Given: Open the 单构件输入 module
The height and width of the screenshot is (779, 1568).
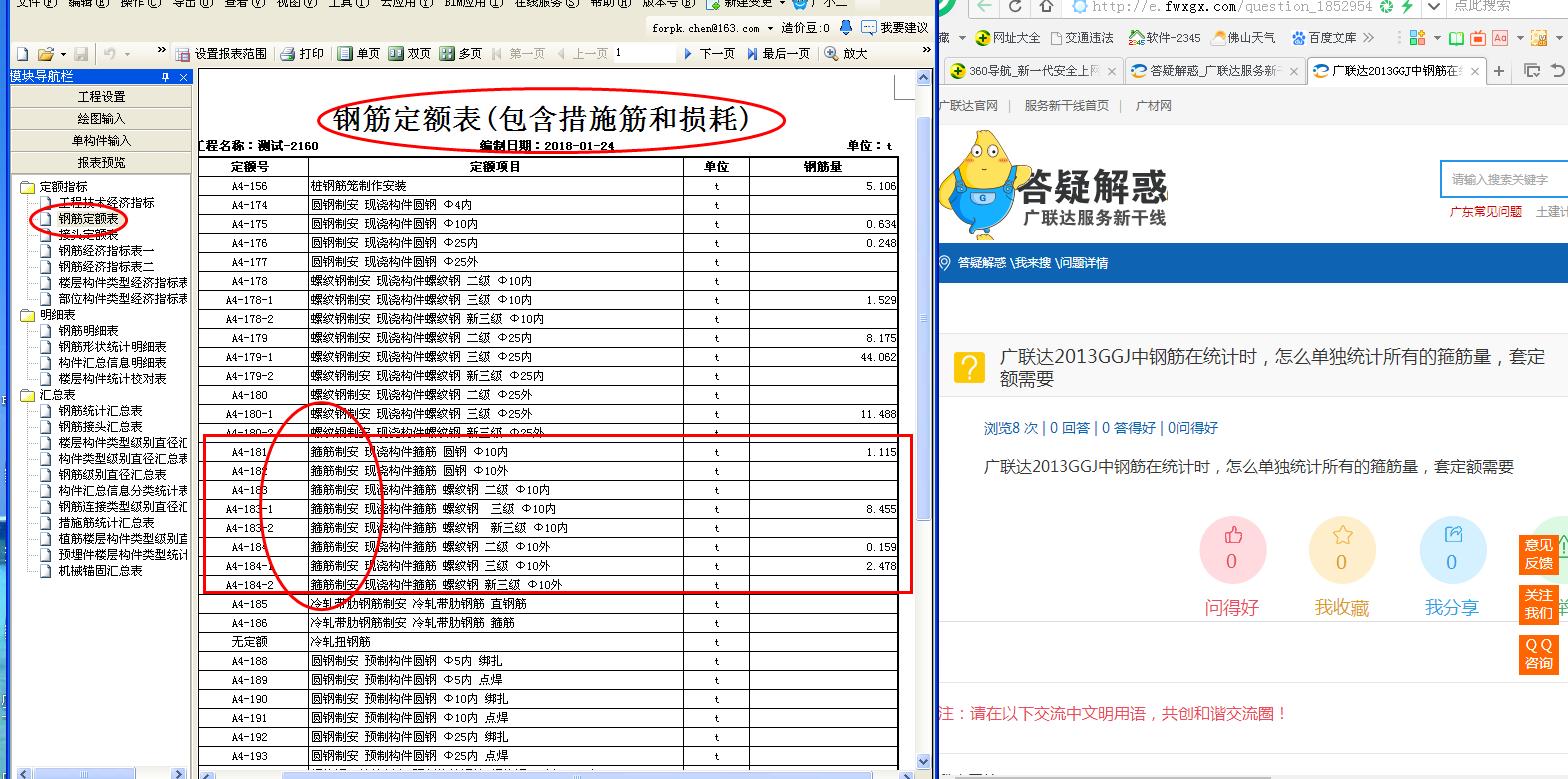Looking at the screenshot, I should pos(101,141).
